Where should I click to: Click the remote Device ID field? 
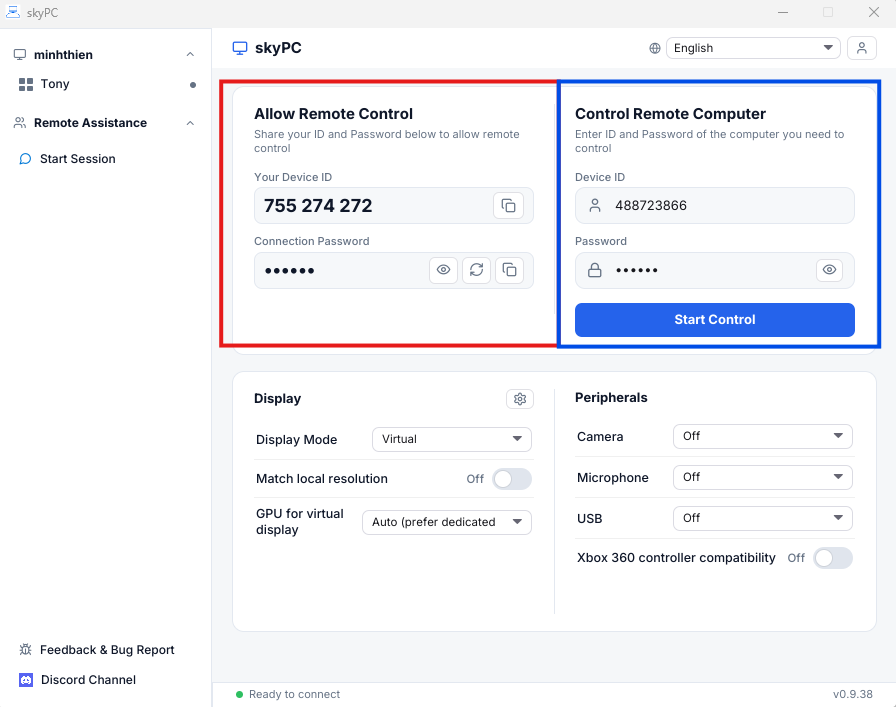click(714, 205)
